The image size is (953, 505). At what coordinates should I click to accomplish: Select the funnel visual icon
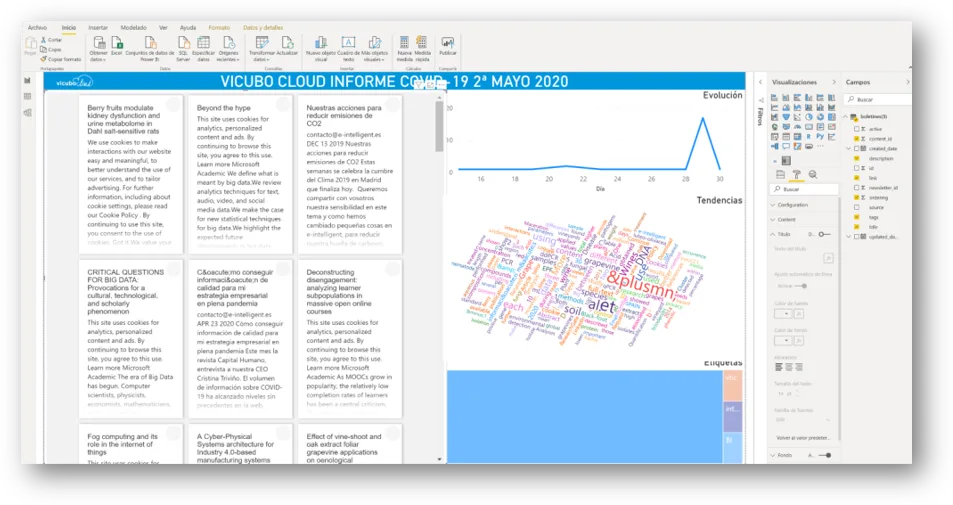pyautogui.click(x=786, y=117)
